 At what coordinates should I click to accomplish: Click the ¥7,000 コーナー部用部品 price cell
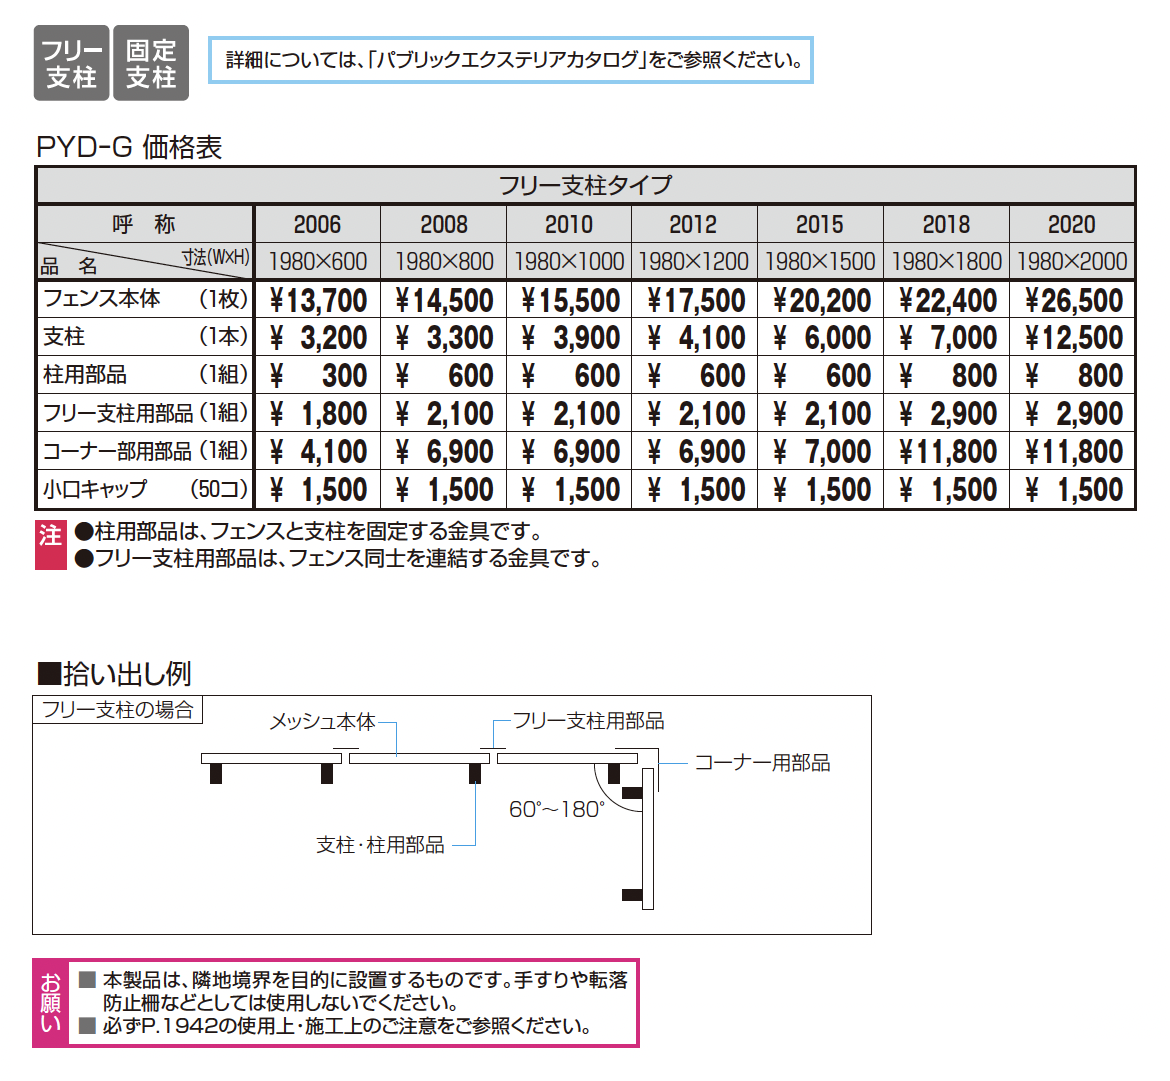[820, 452]
